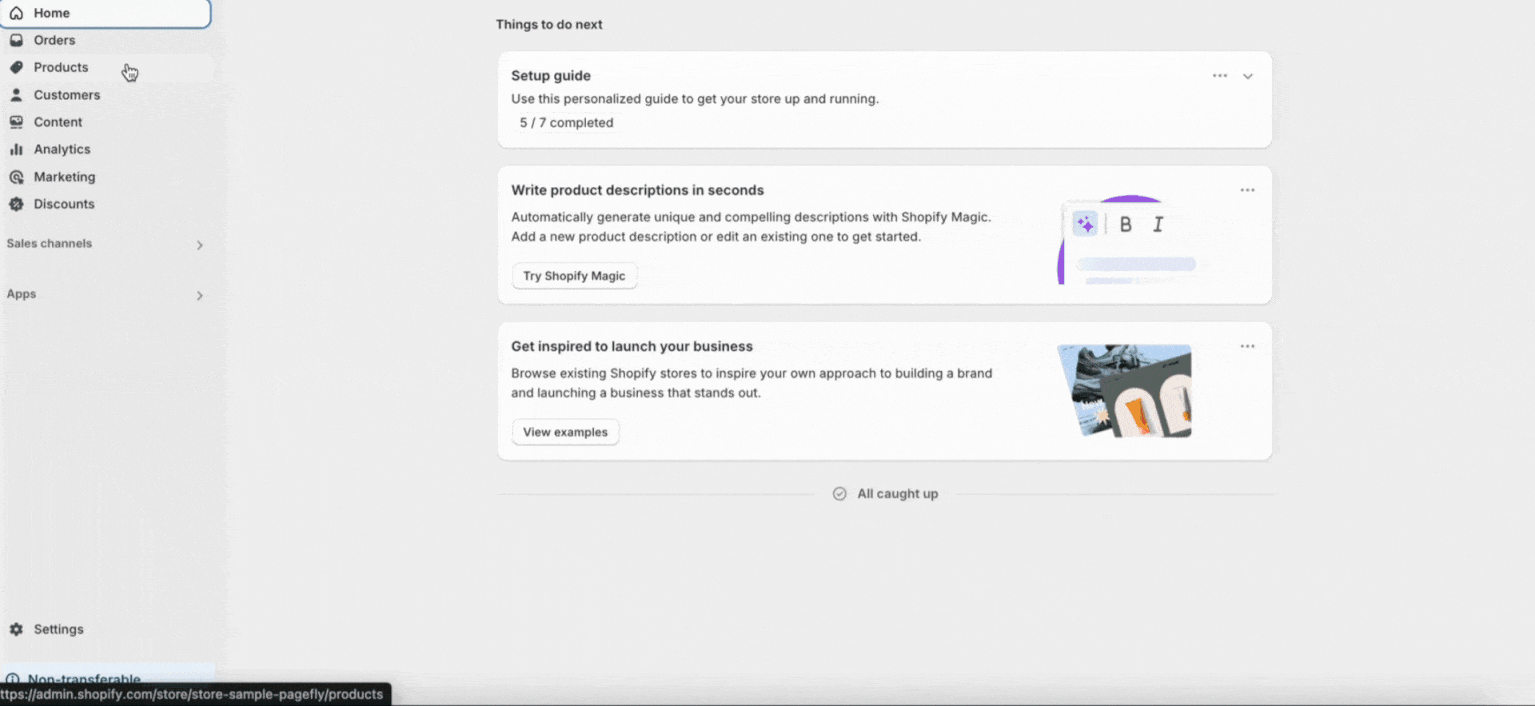
Task: Click the Analytics bar chart icon
Action: point(16,149)
